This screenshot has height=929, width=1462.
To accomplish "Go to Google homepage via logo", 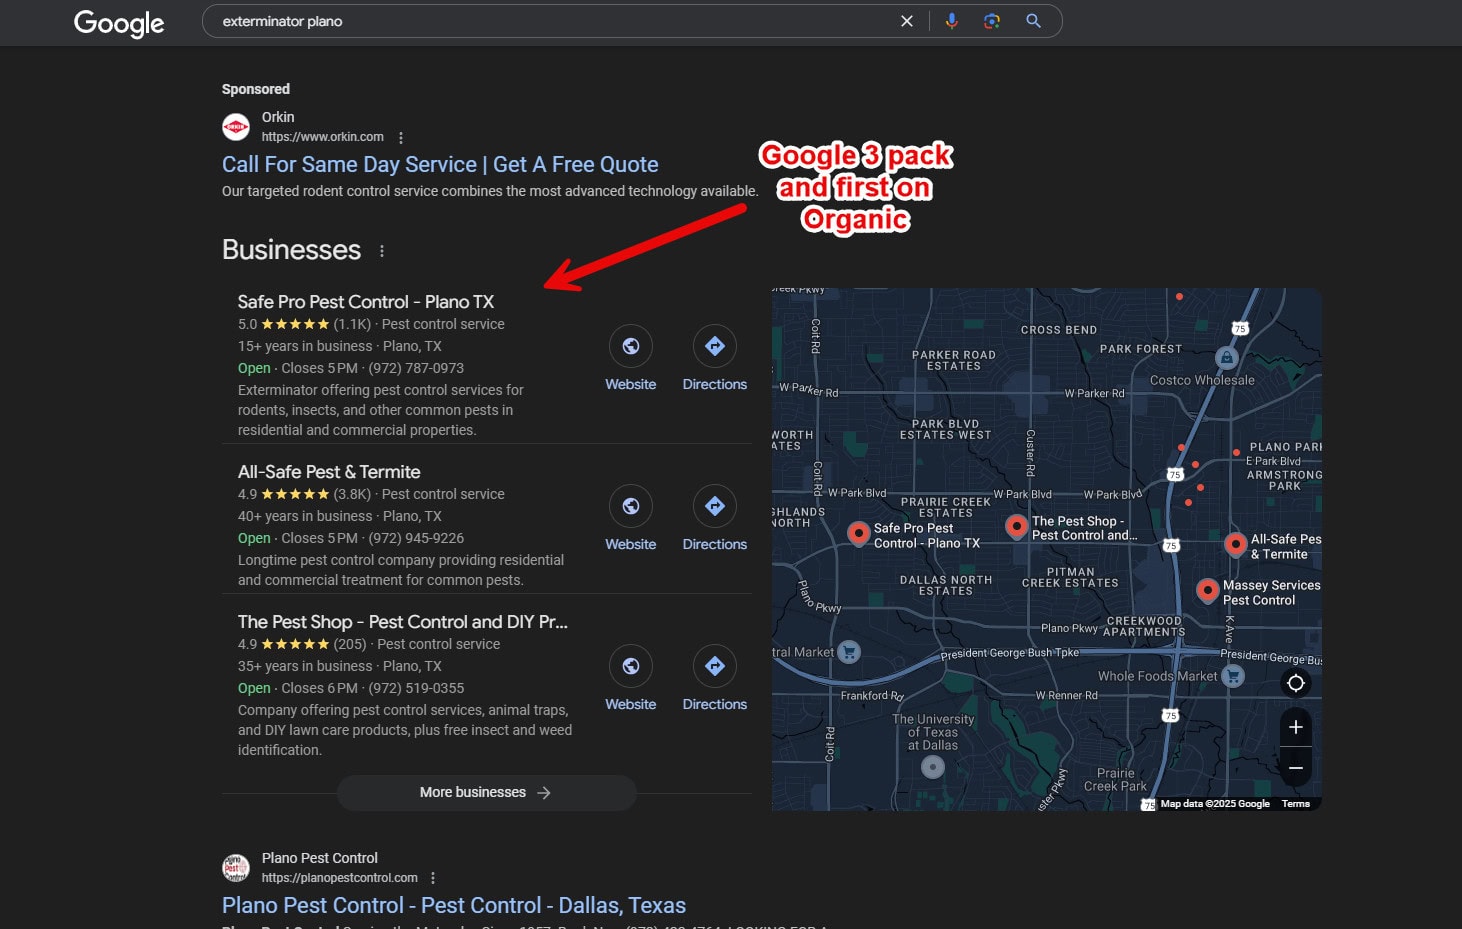I will coord(119,23).
